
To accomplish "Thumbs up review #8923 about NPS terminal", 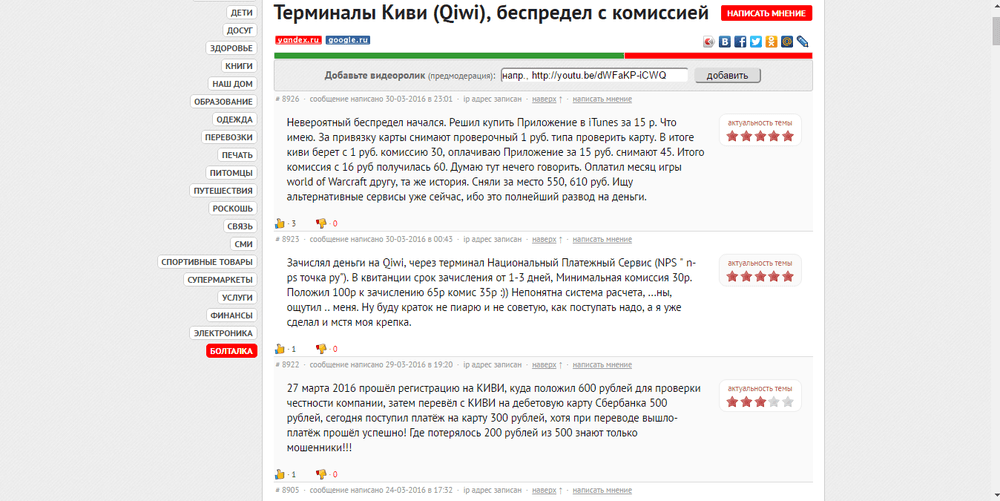I will coord(279,349).
